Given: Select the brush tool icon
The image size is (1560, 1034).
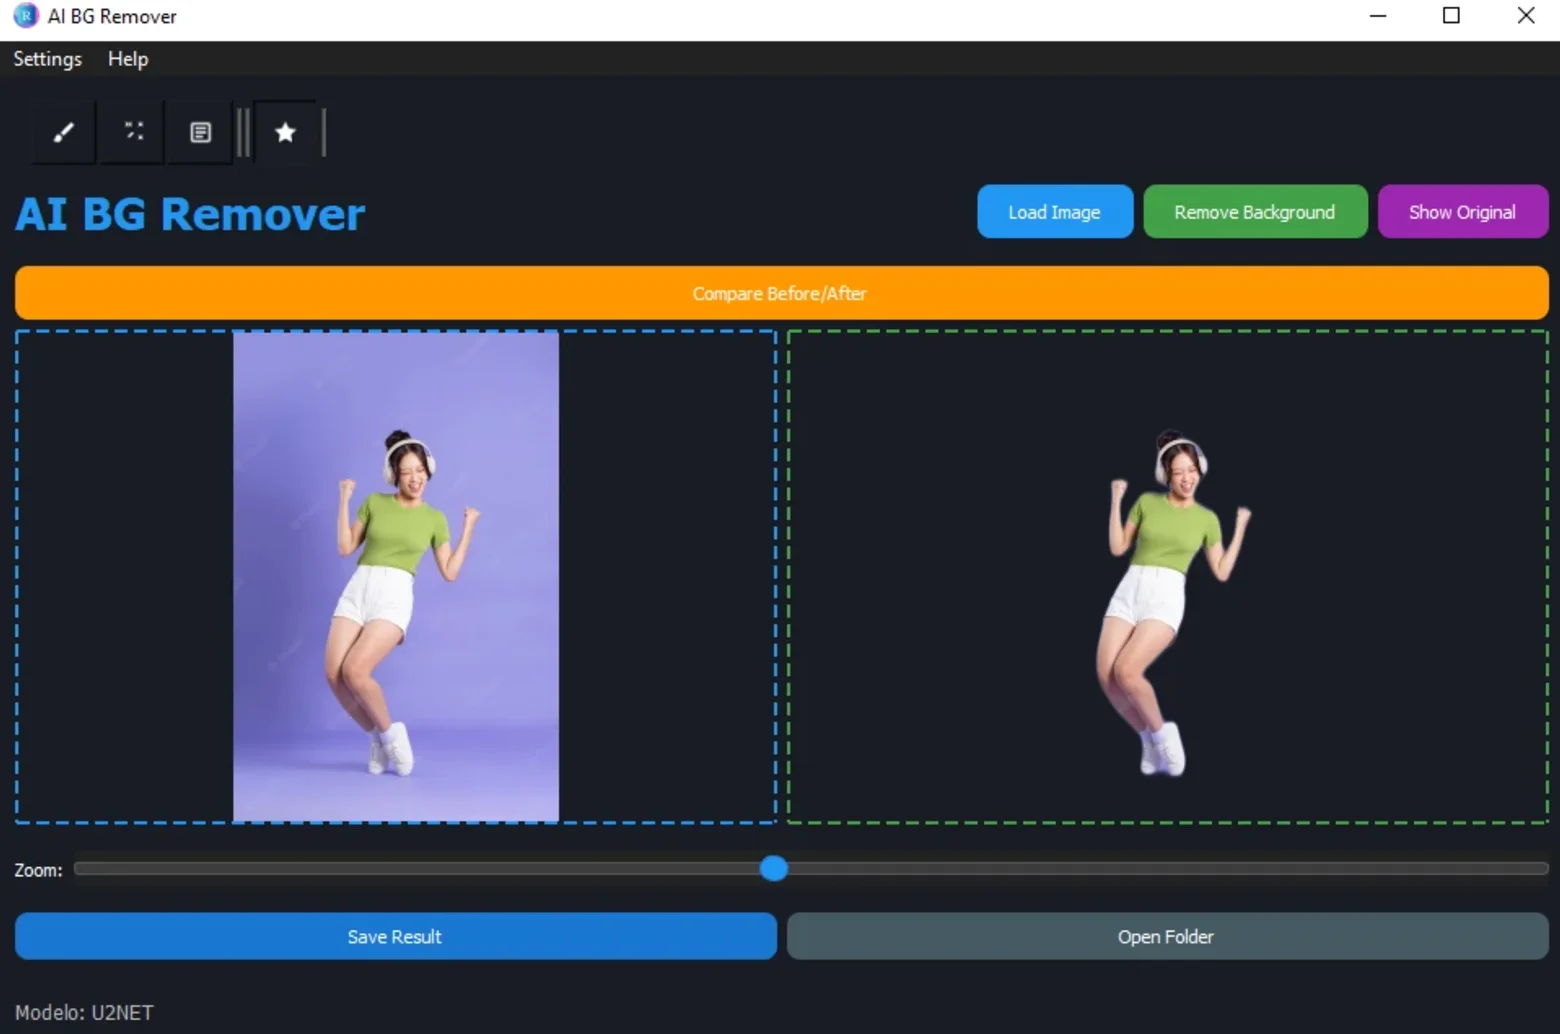Looking at the screenshot, I should tap(63, 132).
